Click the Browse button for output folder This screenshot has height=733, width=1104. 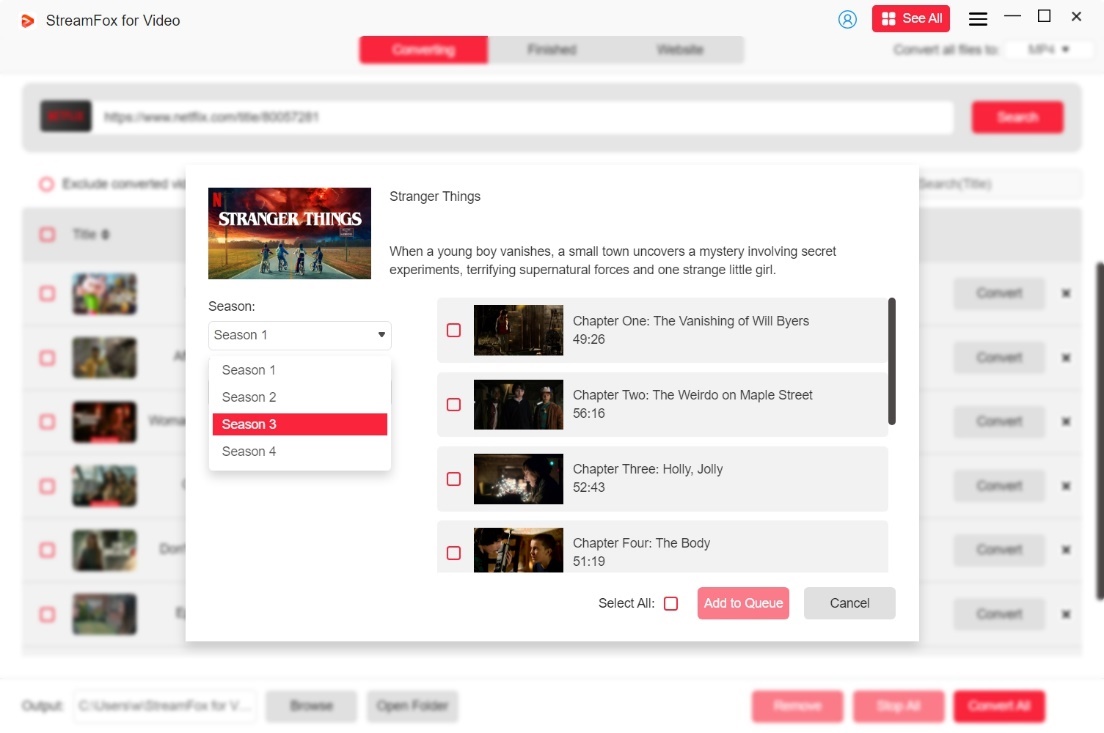pos(311,706)
